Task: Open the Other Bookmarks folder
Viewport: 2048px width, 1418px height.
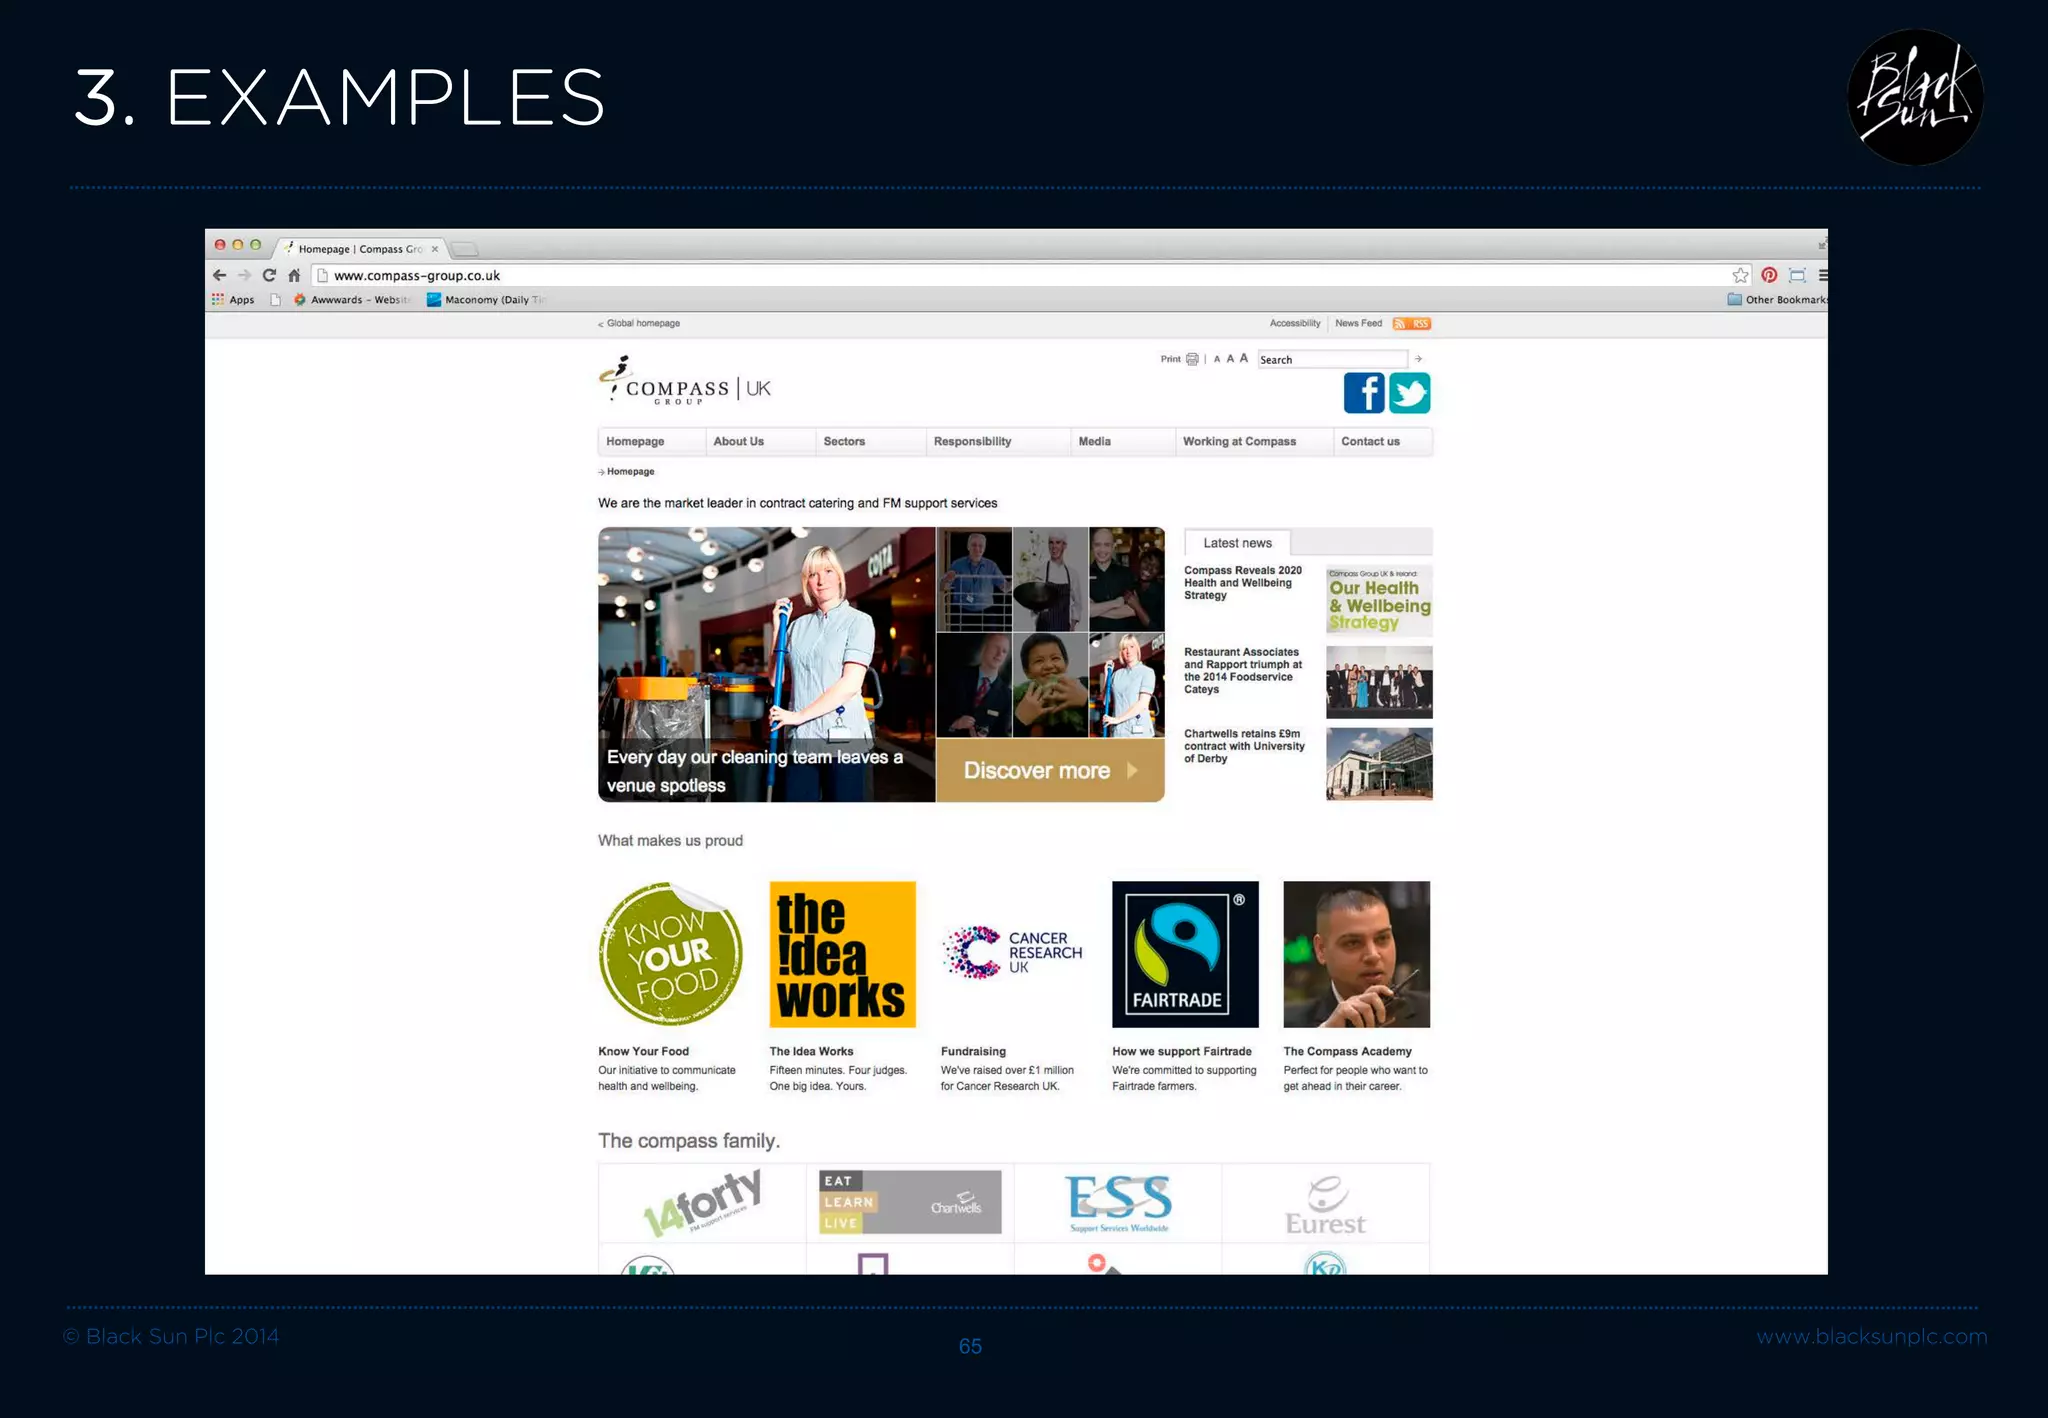Action: tap(1777, 299)
